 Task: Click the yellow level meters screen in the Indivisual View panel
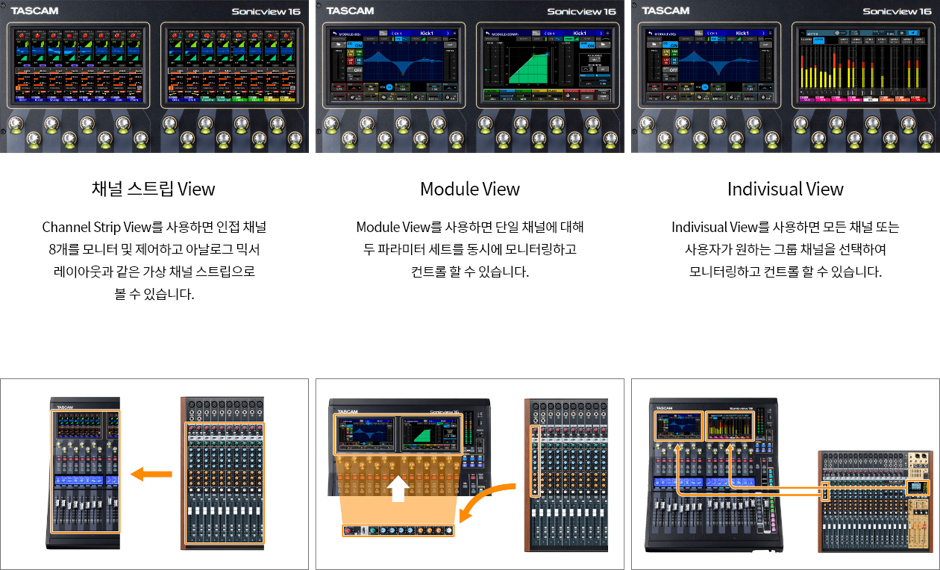[862, 65]
